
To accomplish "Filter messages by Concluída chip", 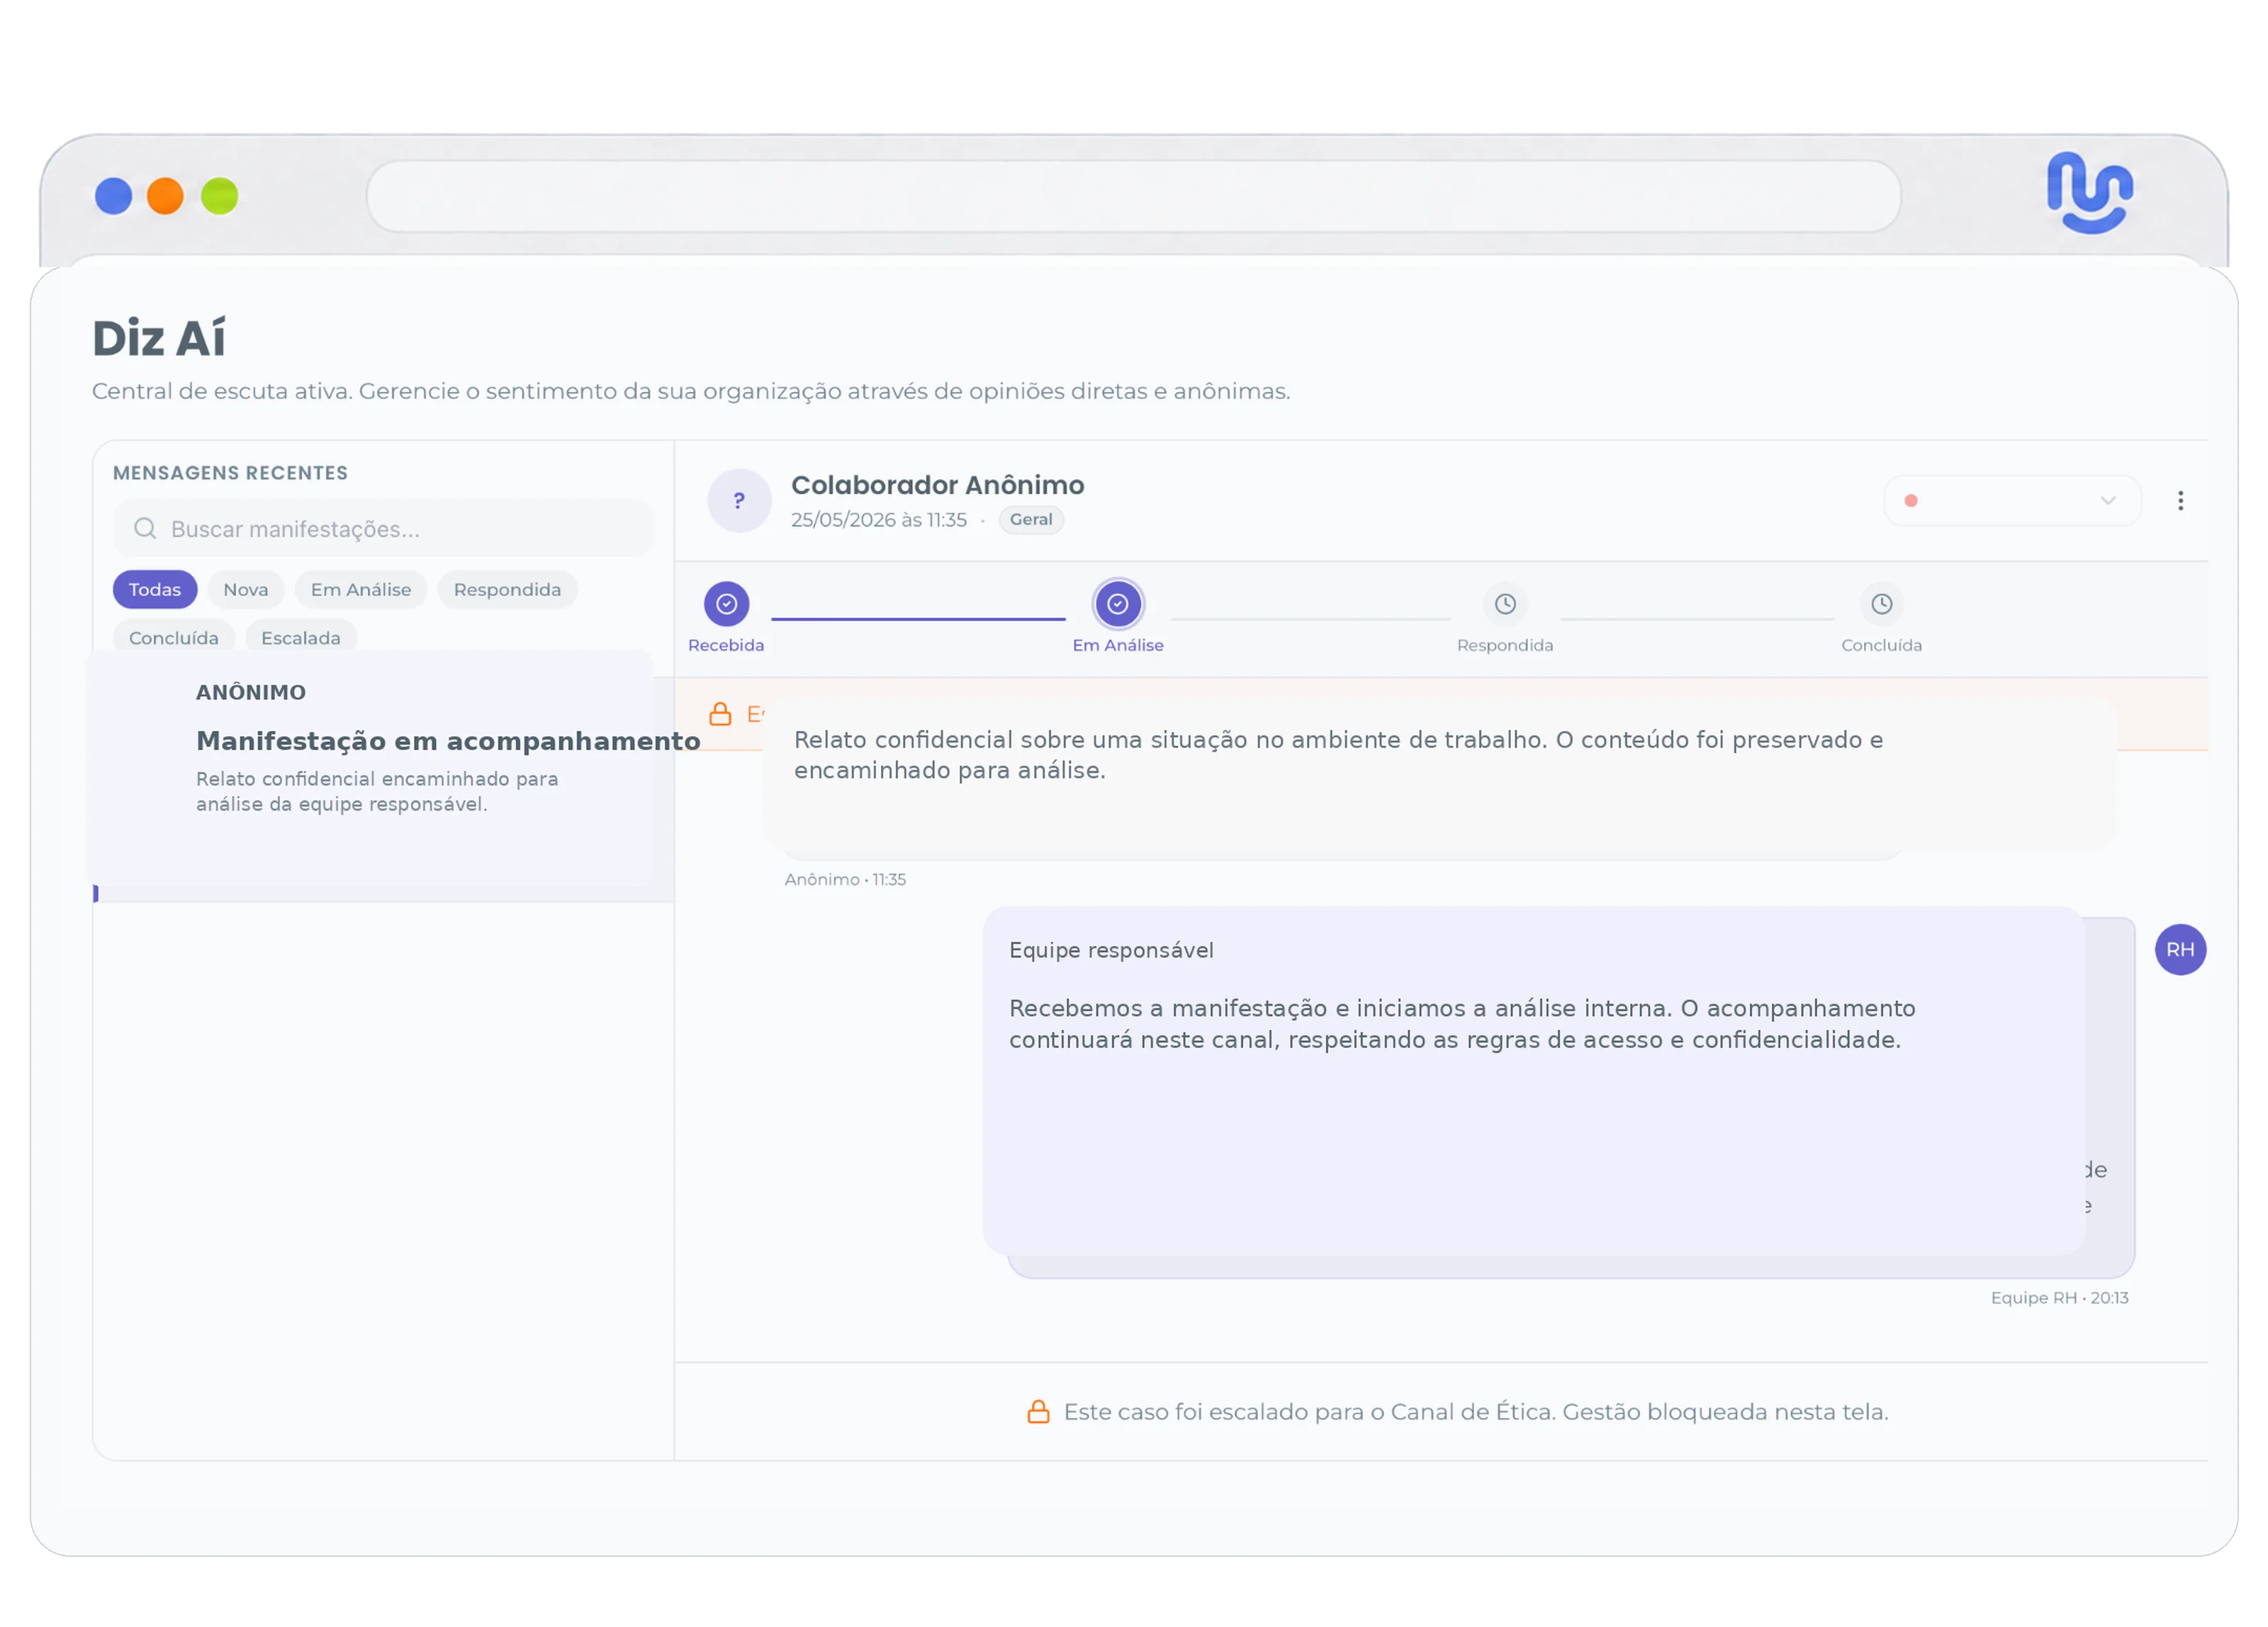I will tap(174, 637).
